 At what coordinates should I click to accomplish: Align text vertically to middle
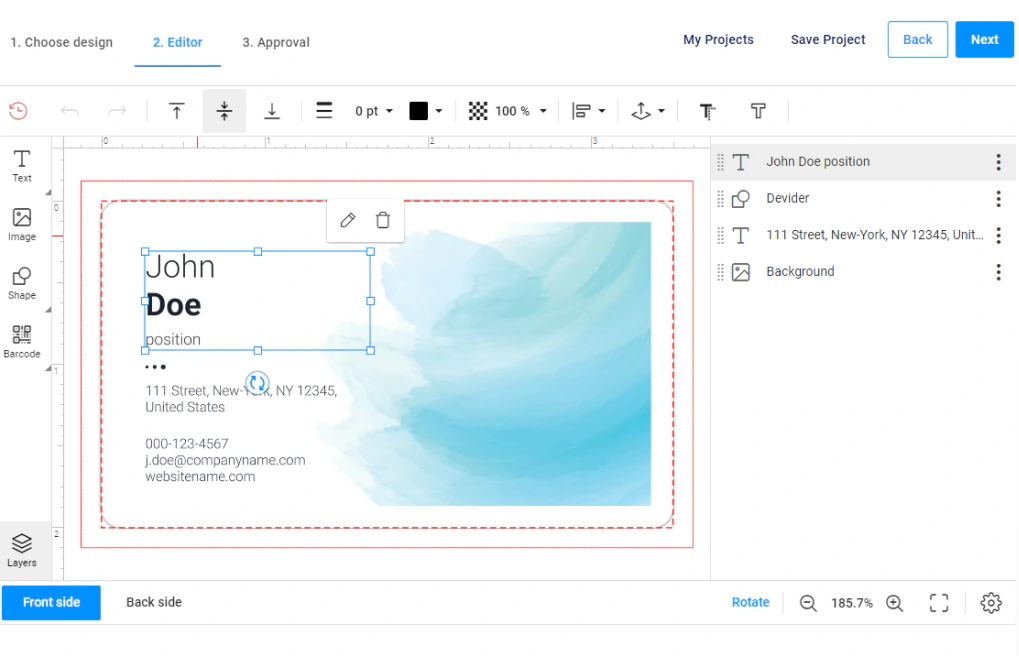(224, 111)
